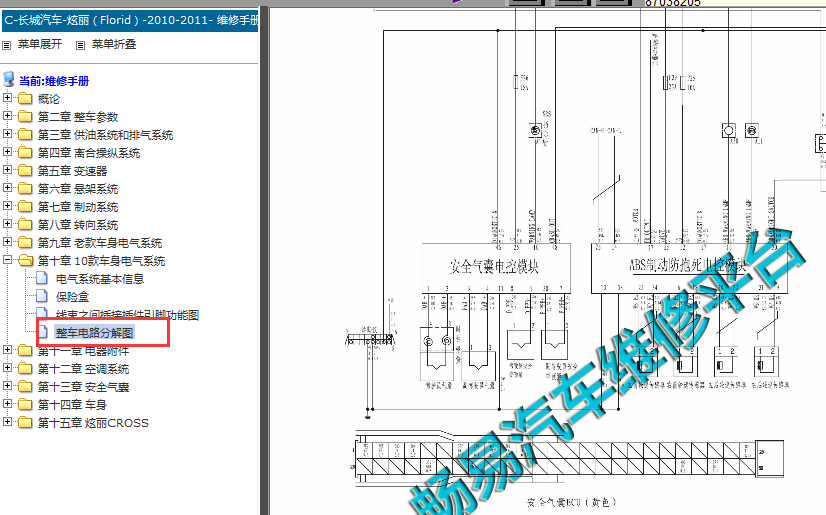Click the folder icon for 第八章 转向系统
Screen dimensions: 826x515
click(25, 224)
